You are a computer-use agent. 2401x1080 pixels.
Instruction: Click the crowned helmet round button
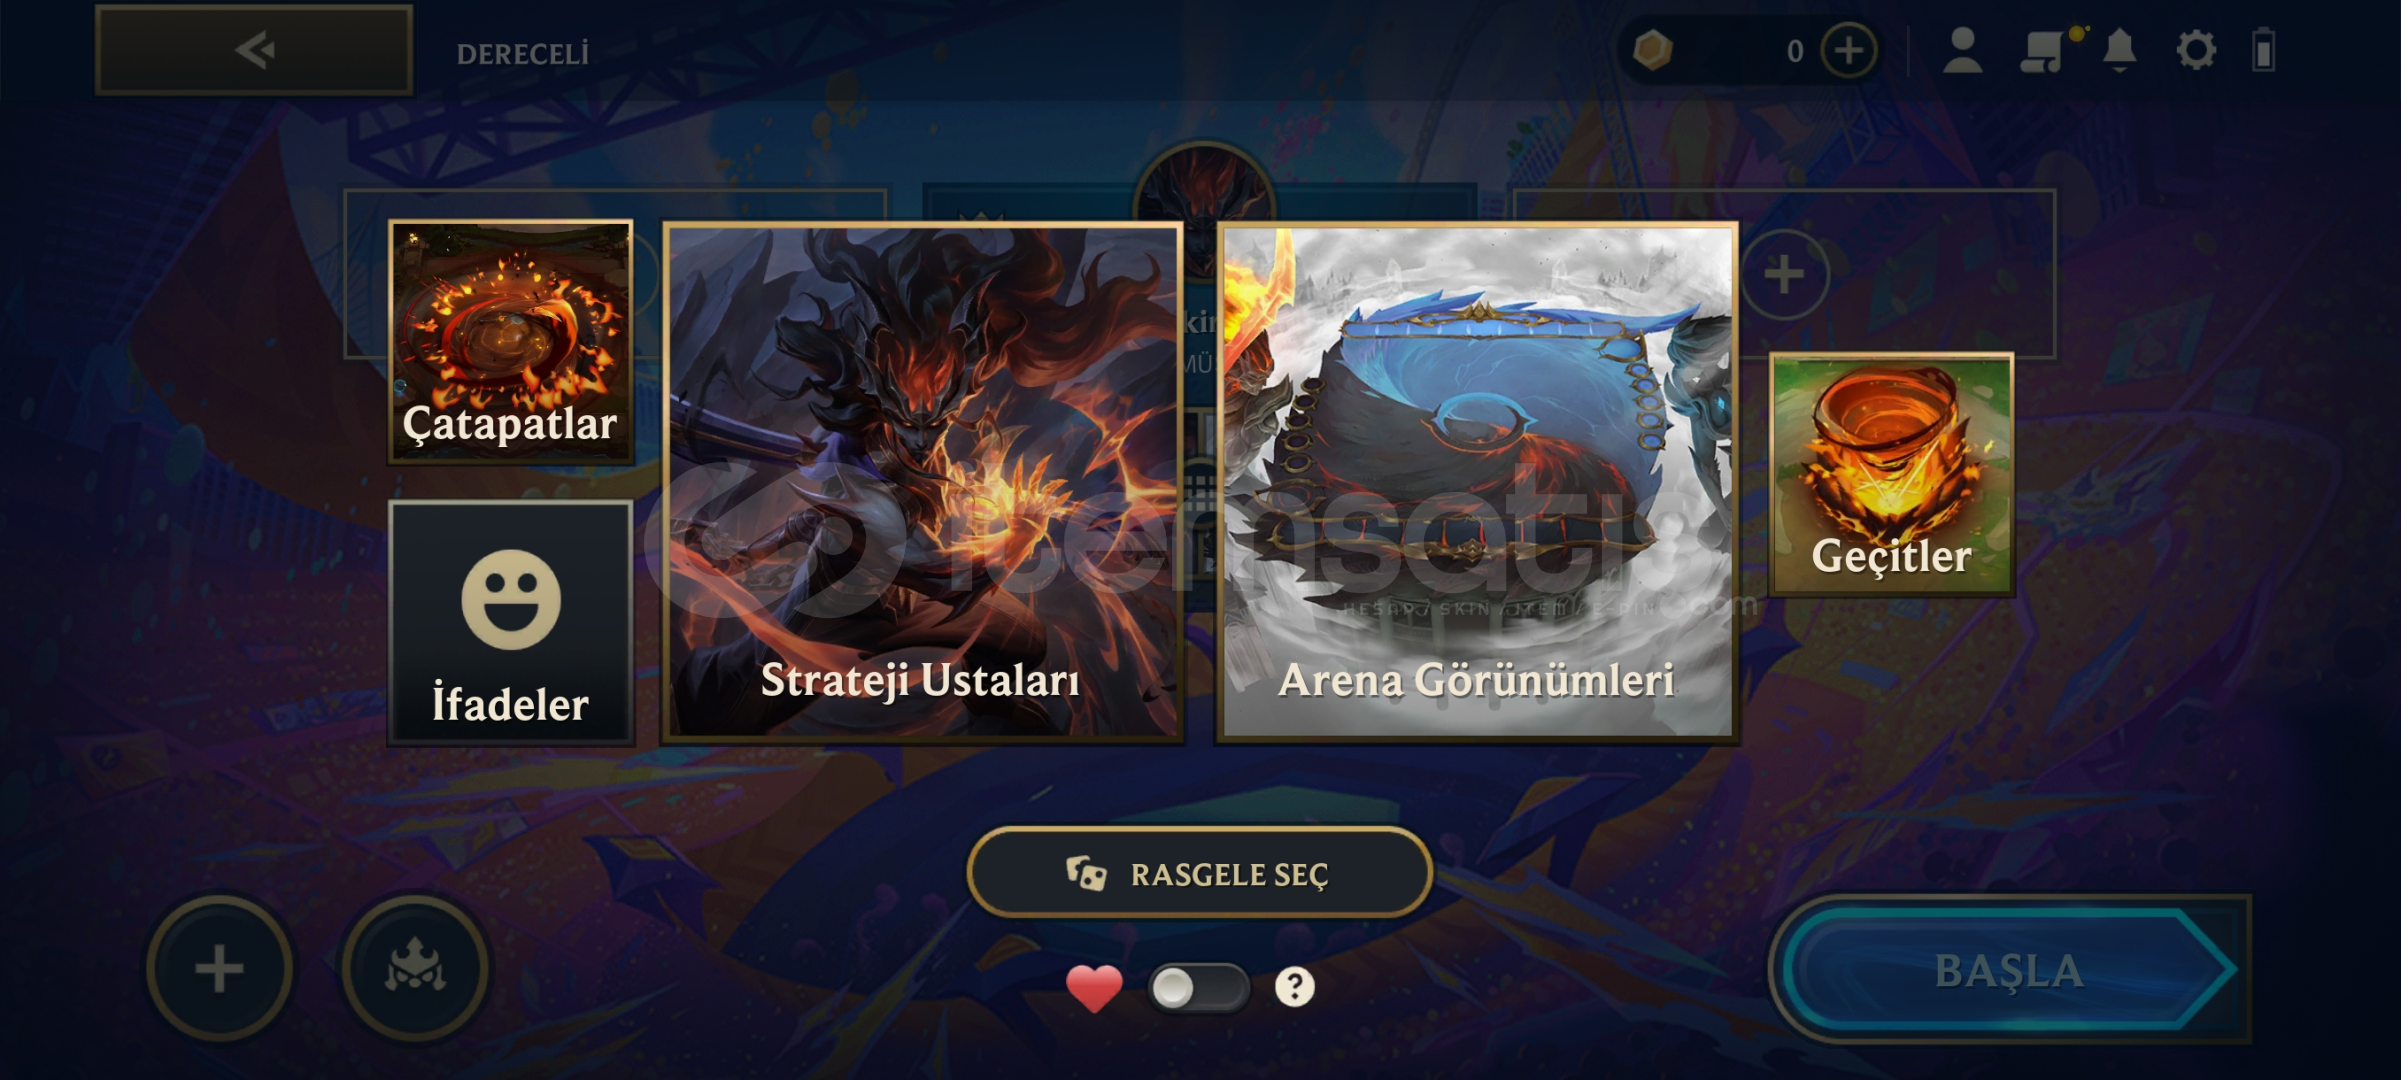tap(415, 968)
